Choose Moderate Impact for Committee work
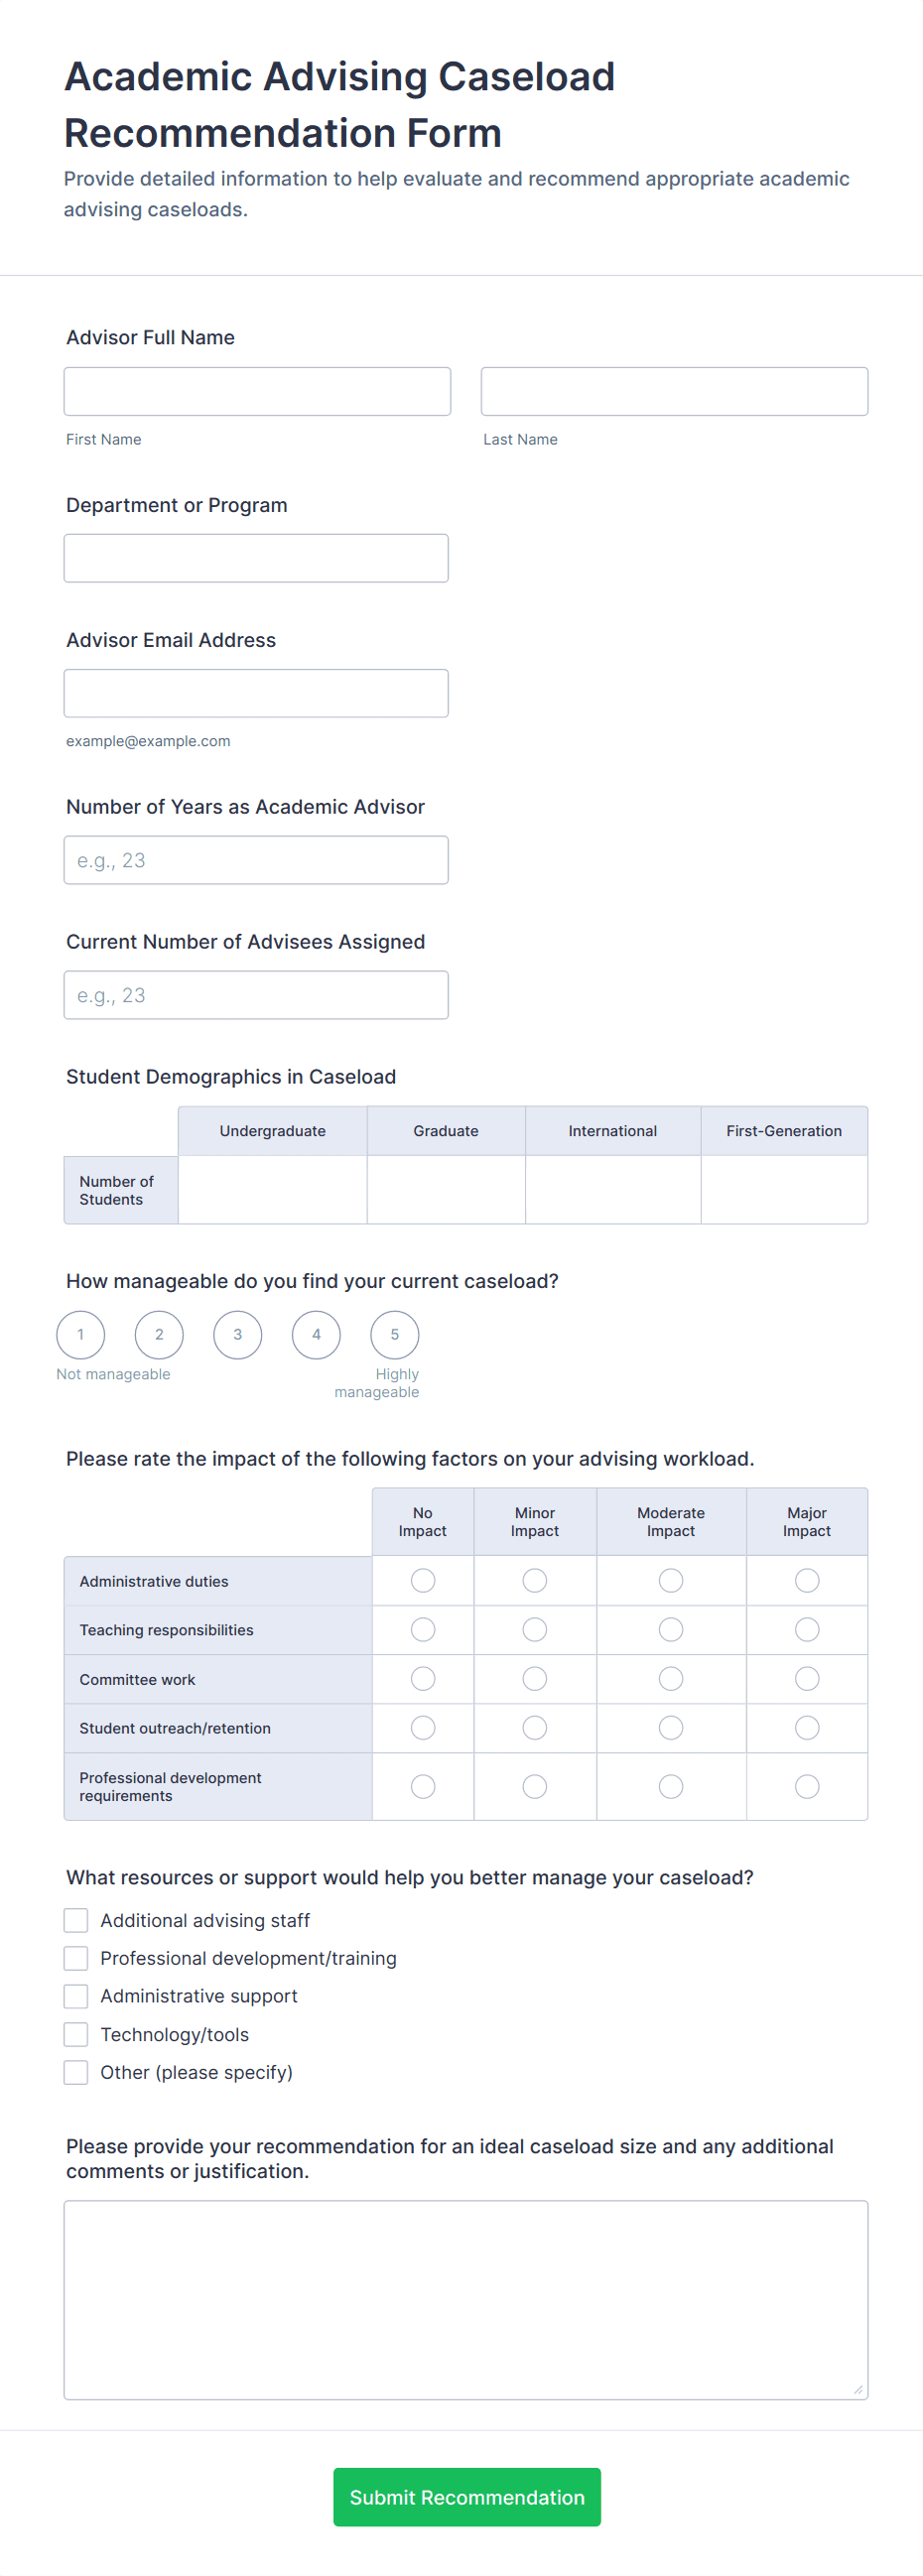The height and width of the screenshot is (2576, 923). [x=670, y=1679]
